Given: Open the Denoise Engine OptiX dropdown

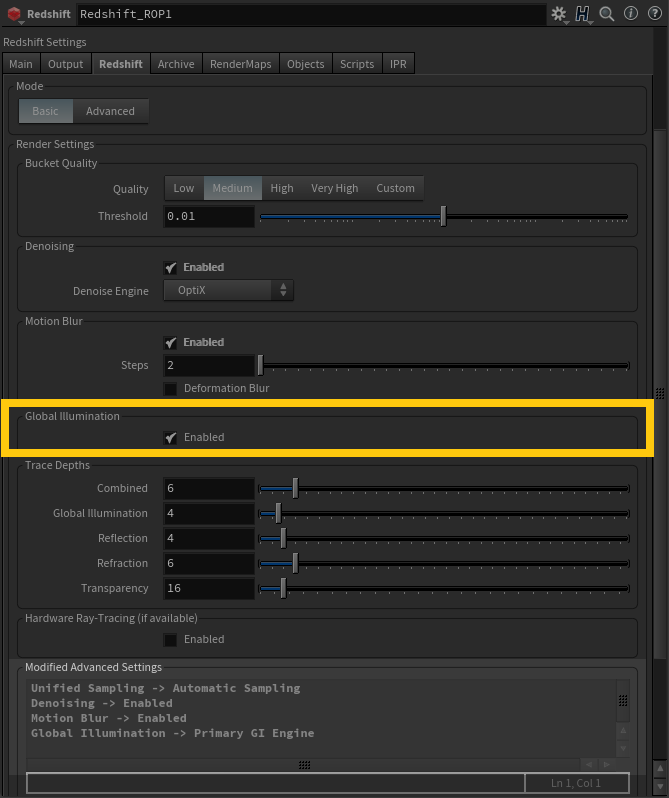Looking at the screenshot, I should [228, 291].
